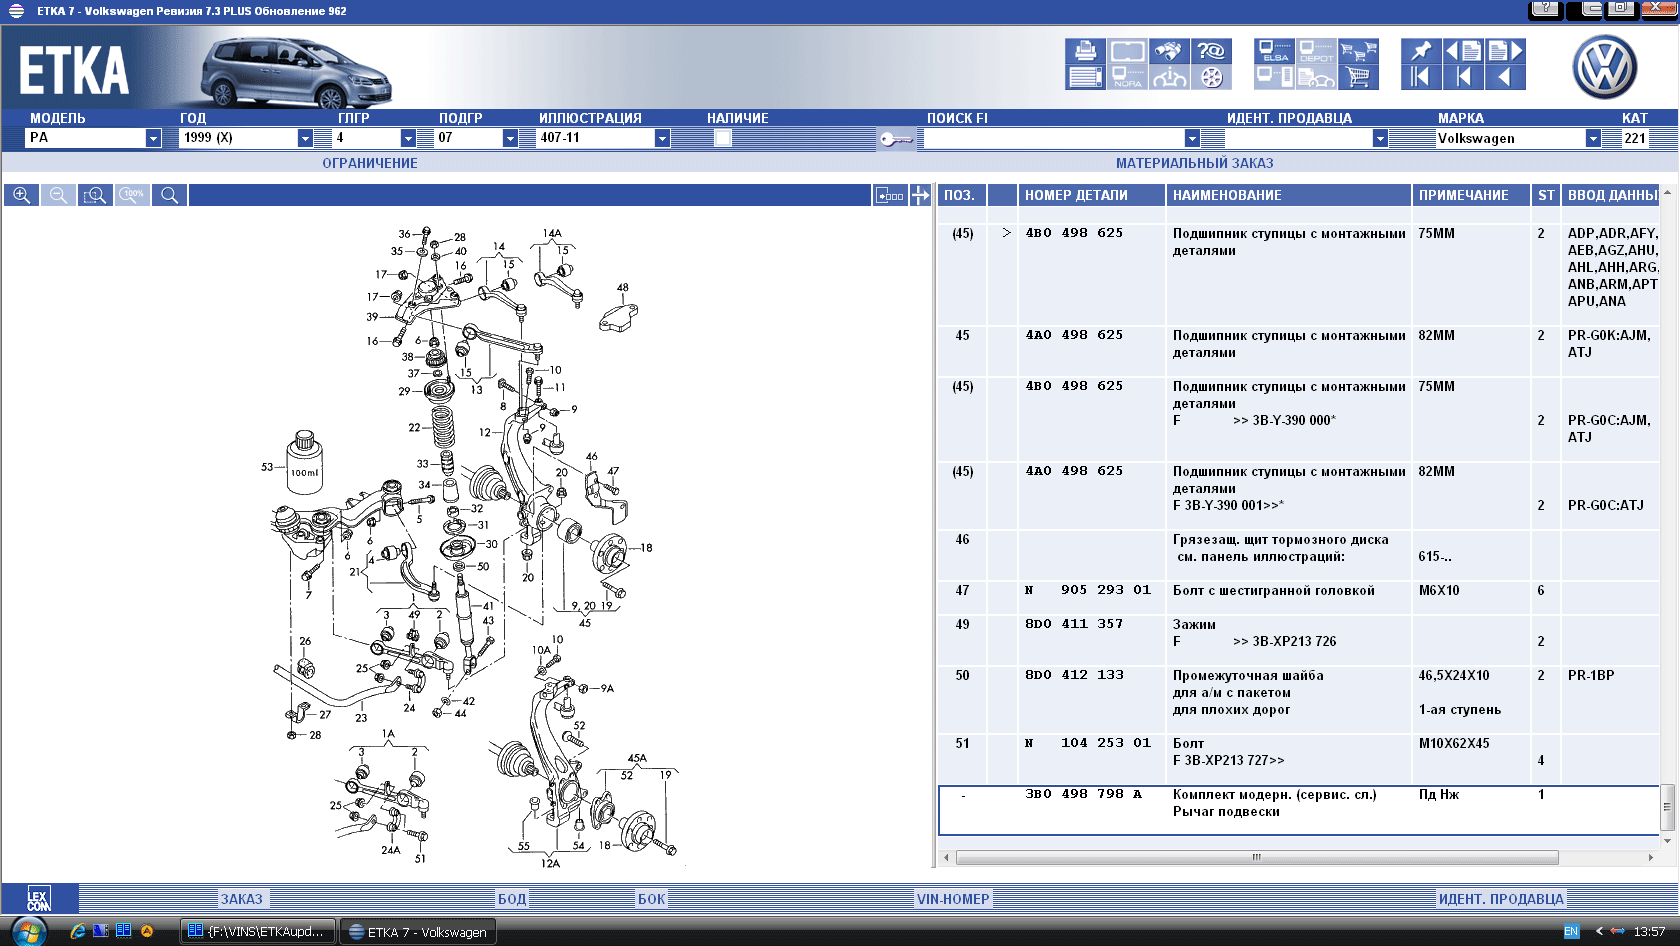Click the computer with barcode icon
The image size is (1680, 946).
[x=1275, y=77]
